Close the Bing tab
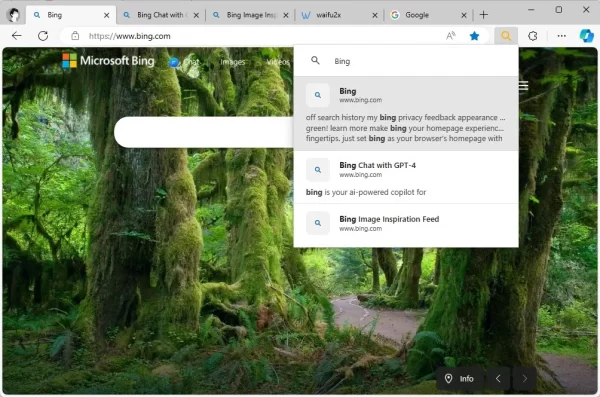The width and height of the screenshot is (600, 397). [x=107, y=15]
